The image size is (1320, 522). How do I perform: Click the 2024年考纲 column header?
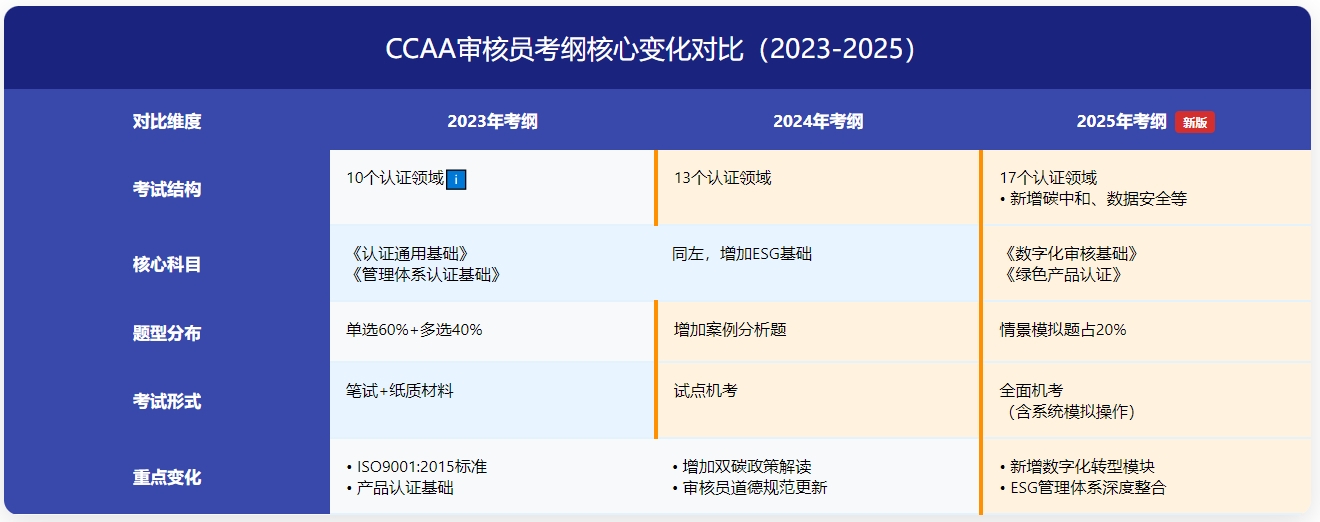(x=818, y=121)
